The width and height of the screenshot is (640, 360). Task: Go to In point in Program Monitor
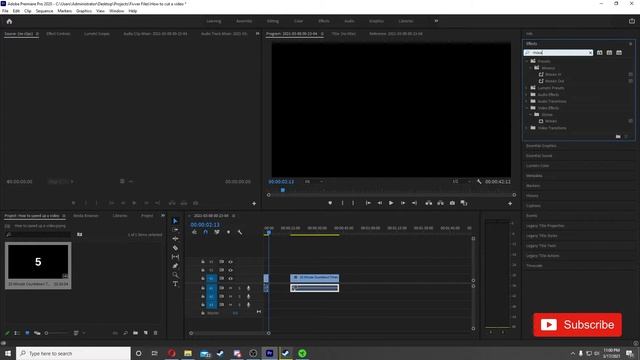click(x=368, y=203)
